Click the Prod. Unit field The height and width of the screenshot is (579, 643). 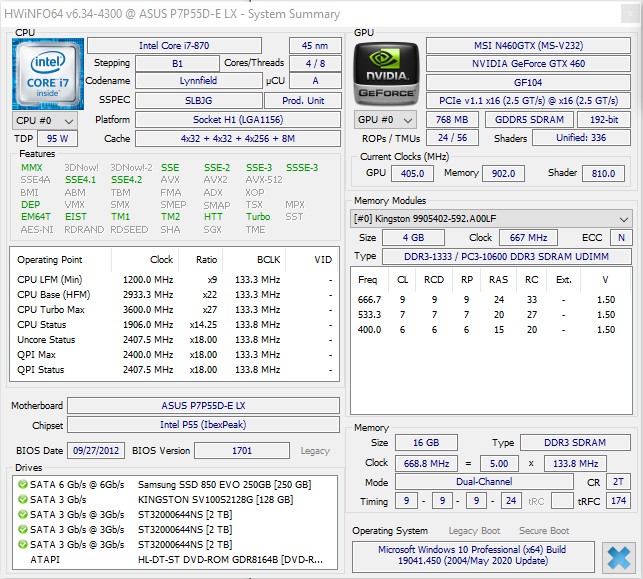click(303, 100)
